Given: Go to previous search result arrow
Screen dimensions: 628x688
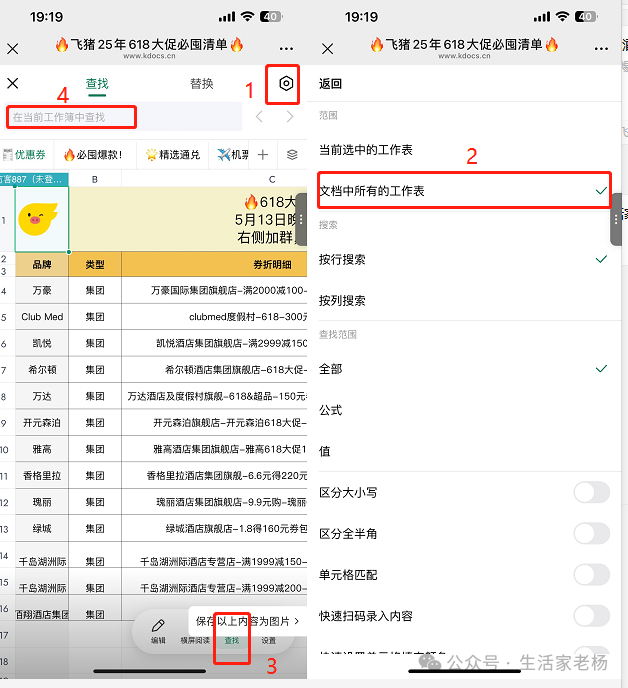Looking at the screenshot, I should 259,117.
